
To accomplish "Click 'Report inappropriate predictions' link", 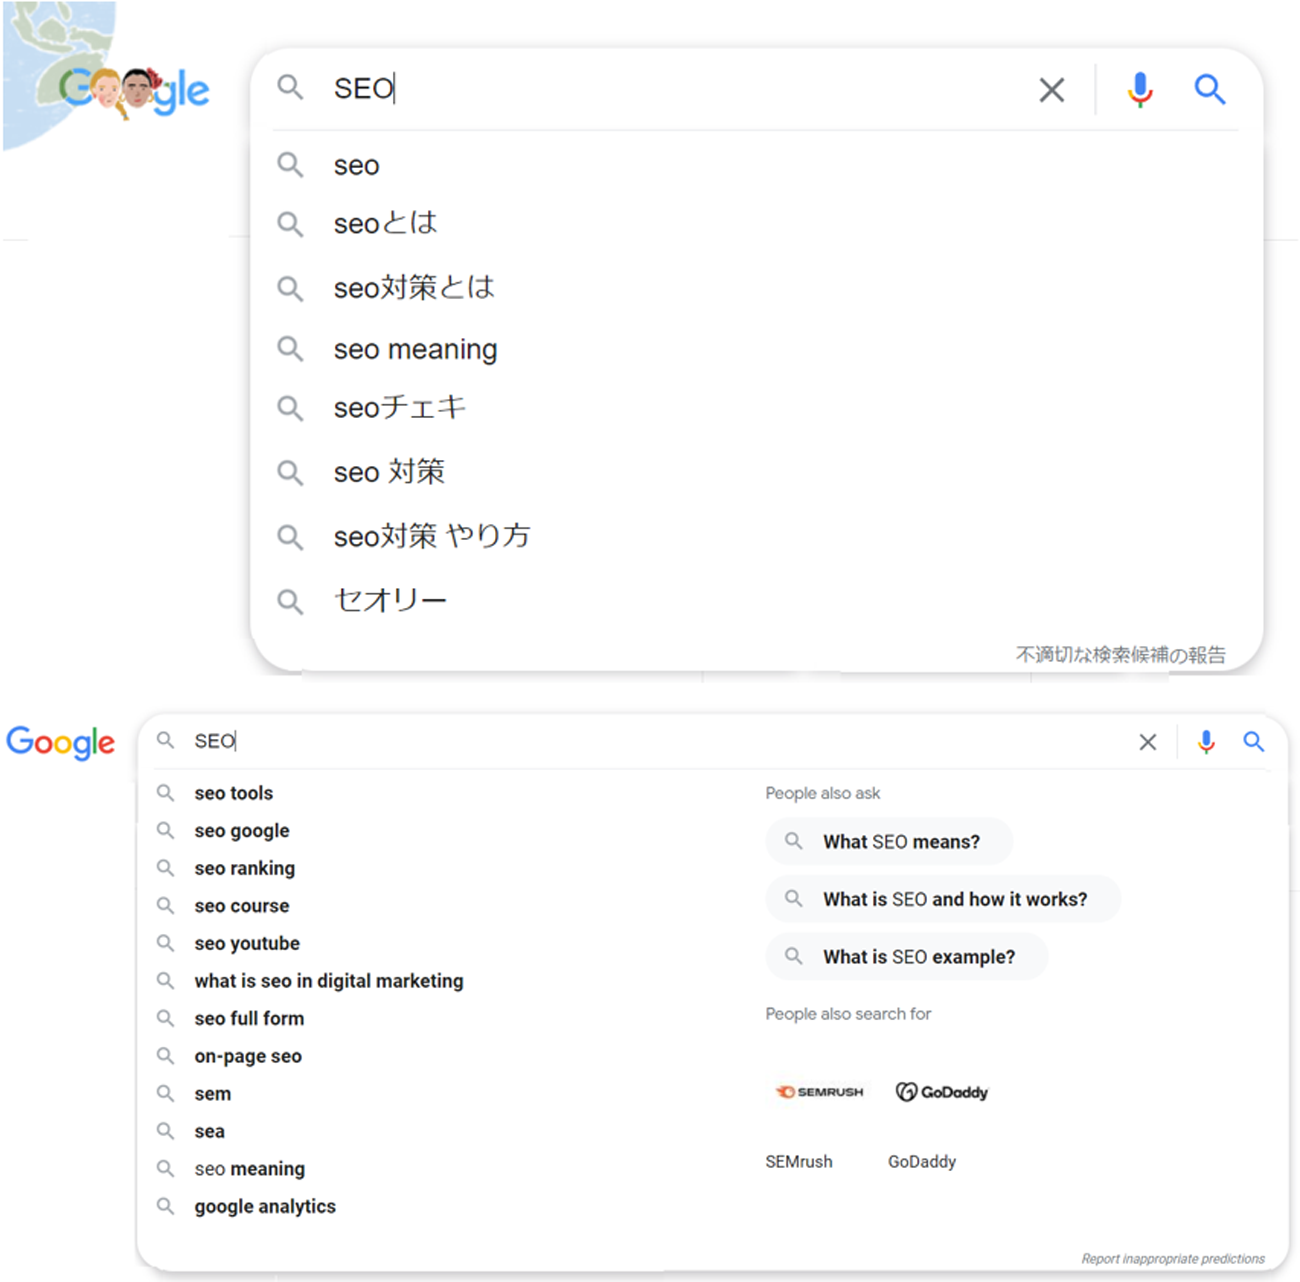I will [x=1173, y=1258].
